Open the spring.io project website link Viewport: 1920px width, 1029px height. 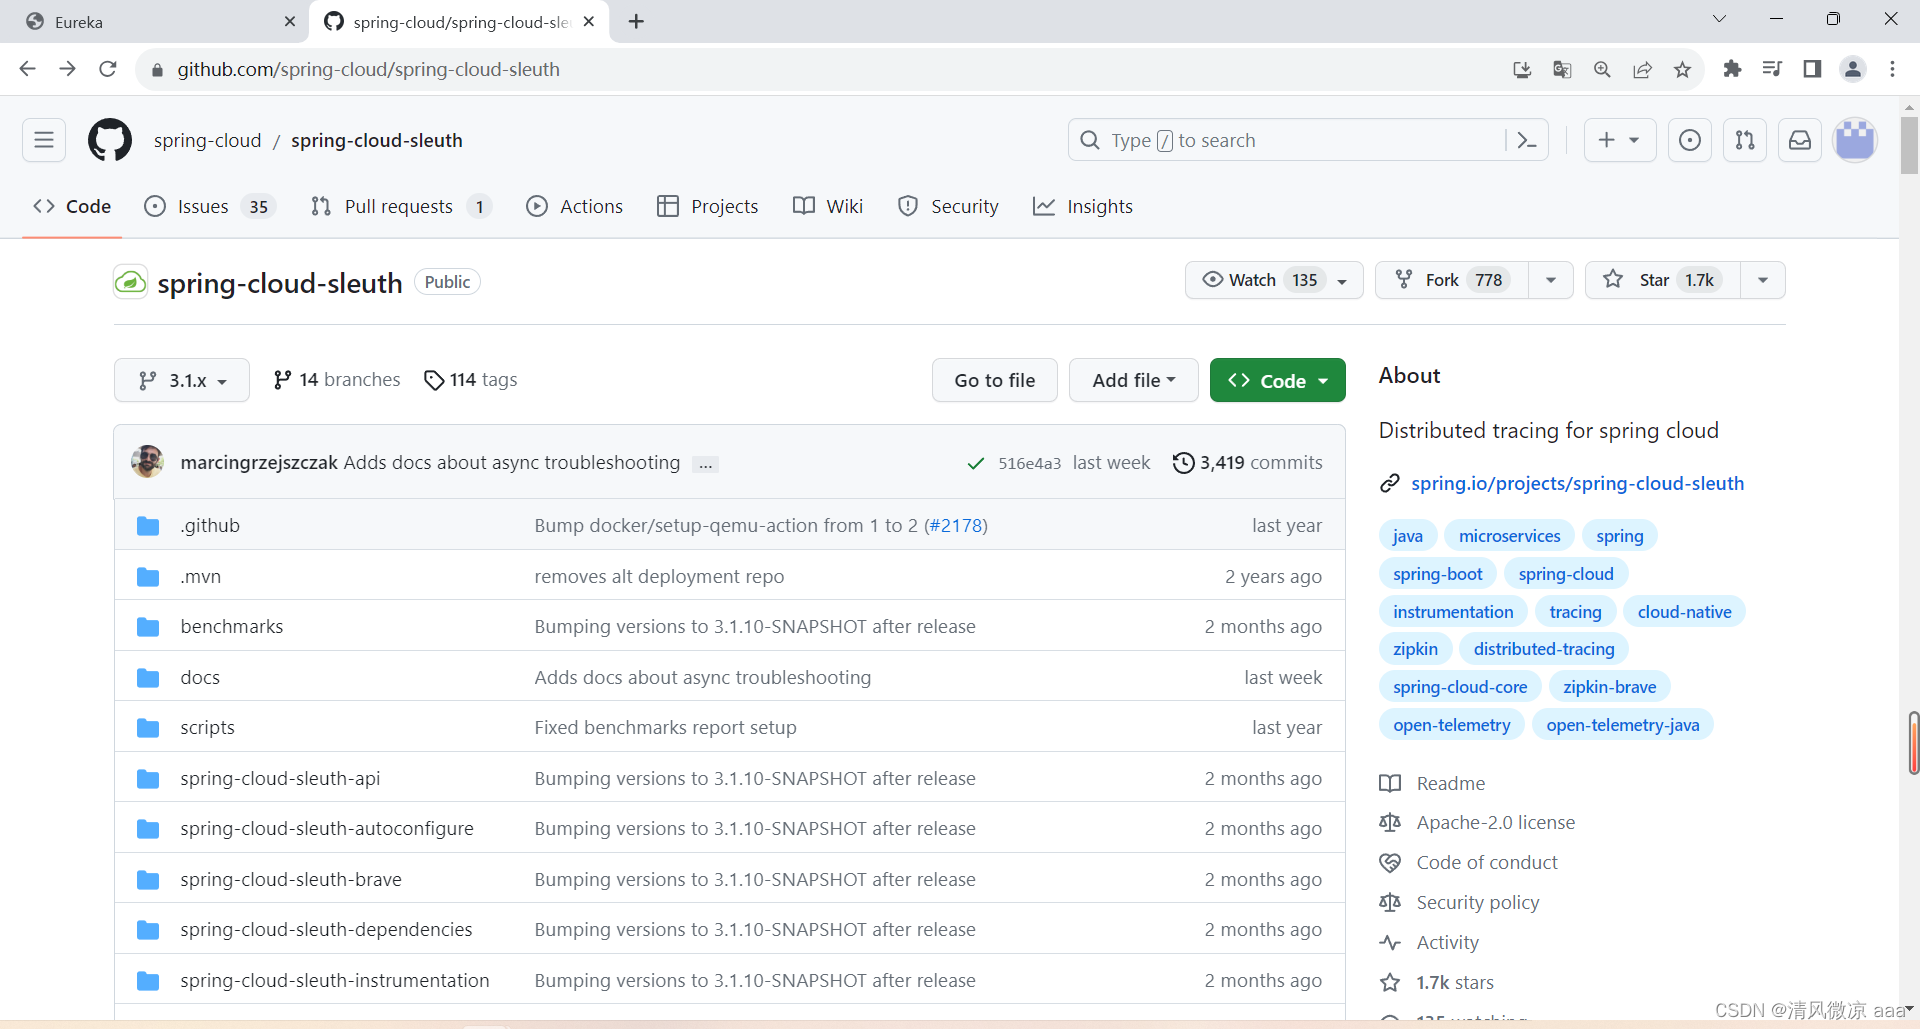pos(1577,484)
